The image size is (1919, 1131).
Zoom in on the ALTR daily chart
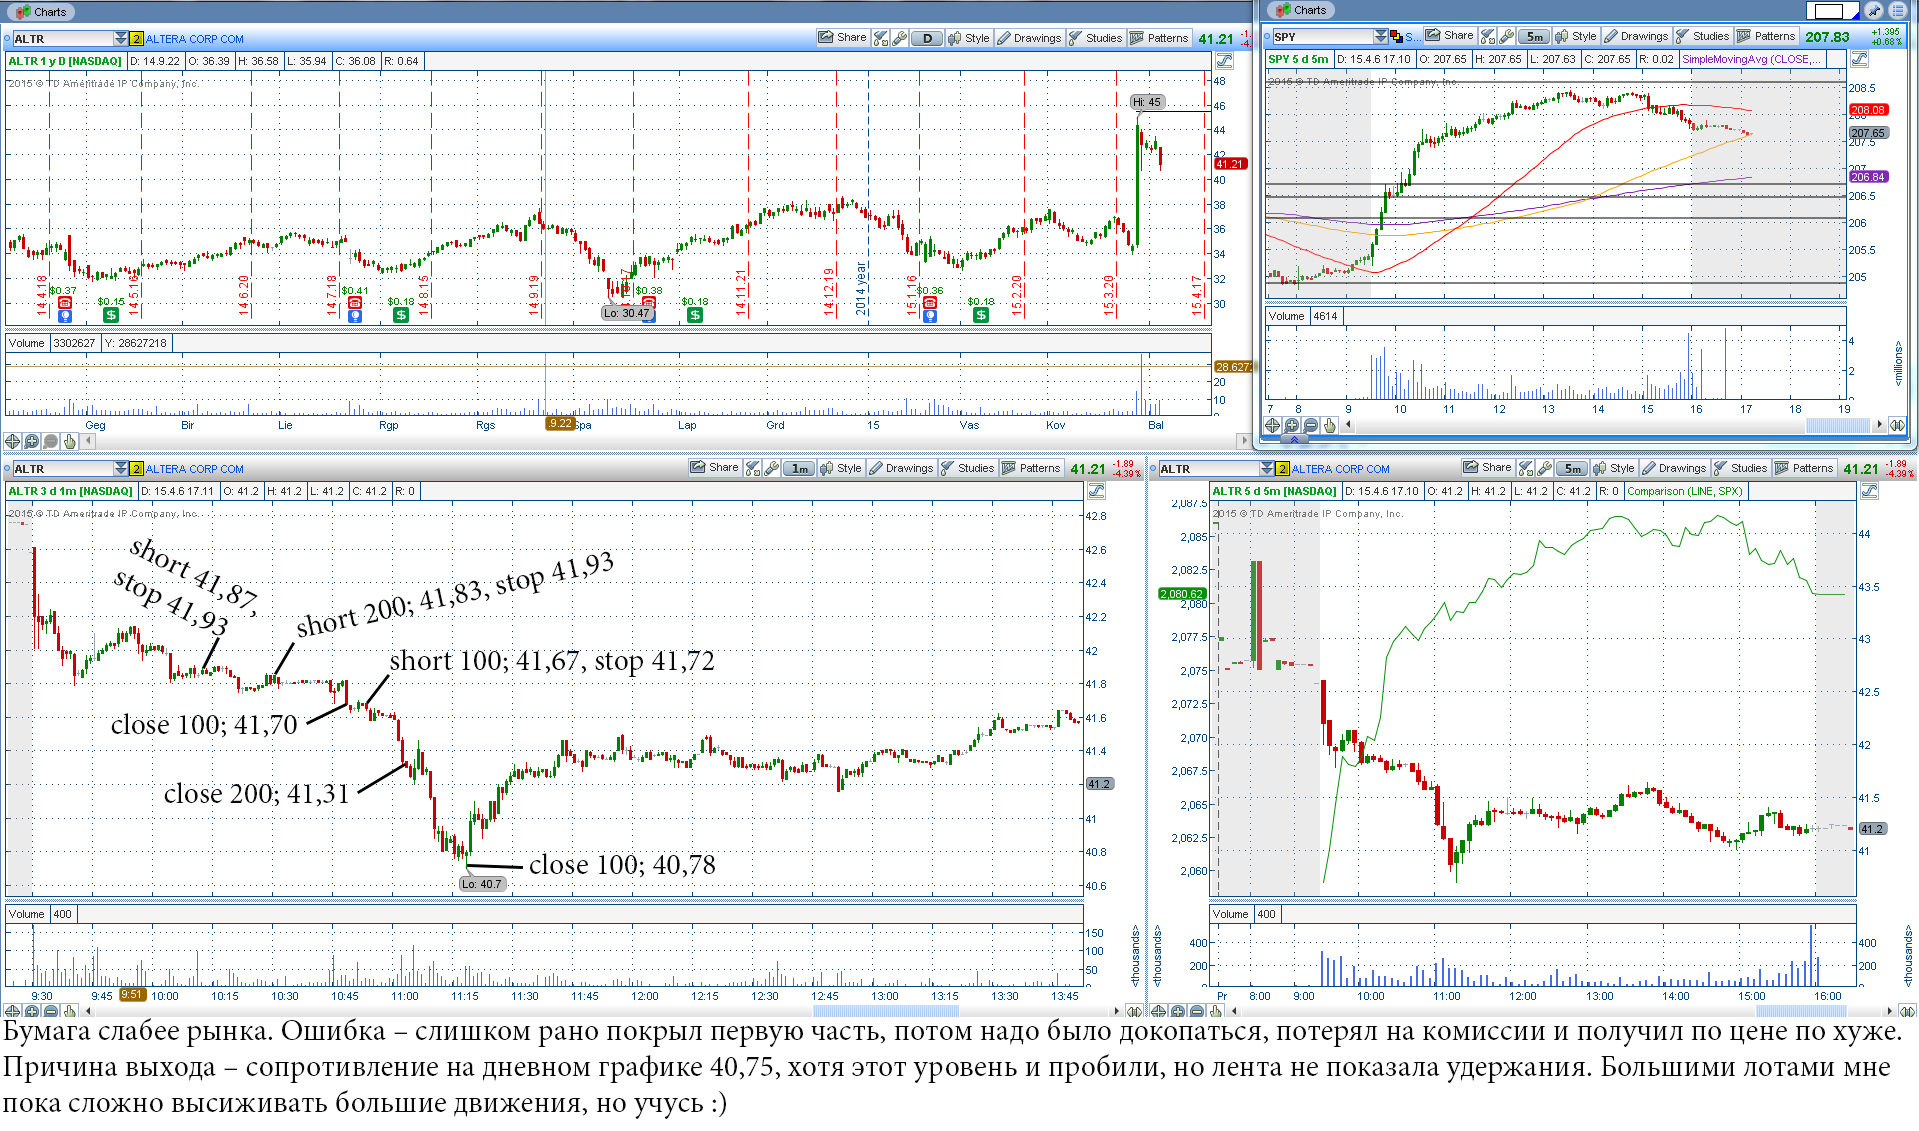pos(31,441)
